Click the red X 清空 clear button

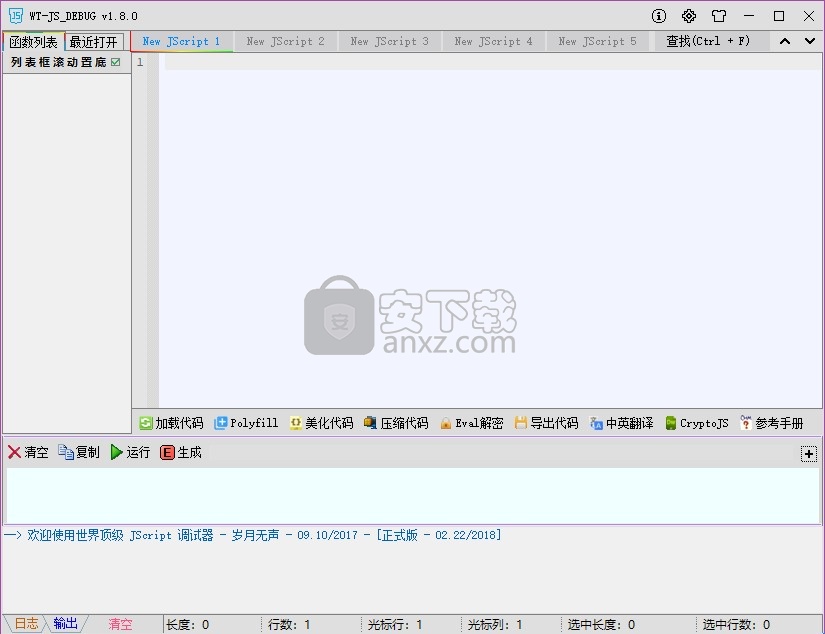coord(28,452)
